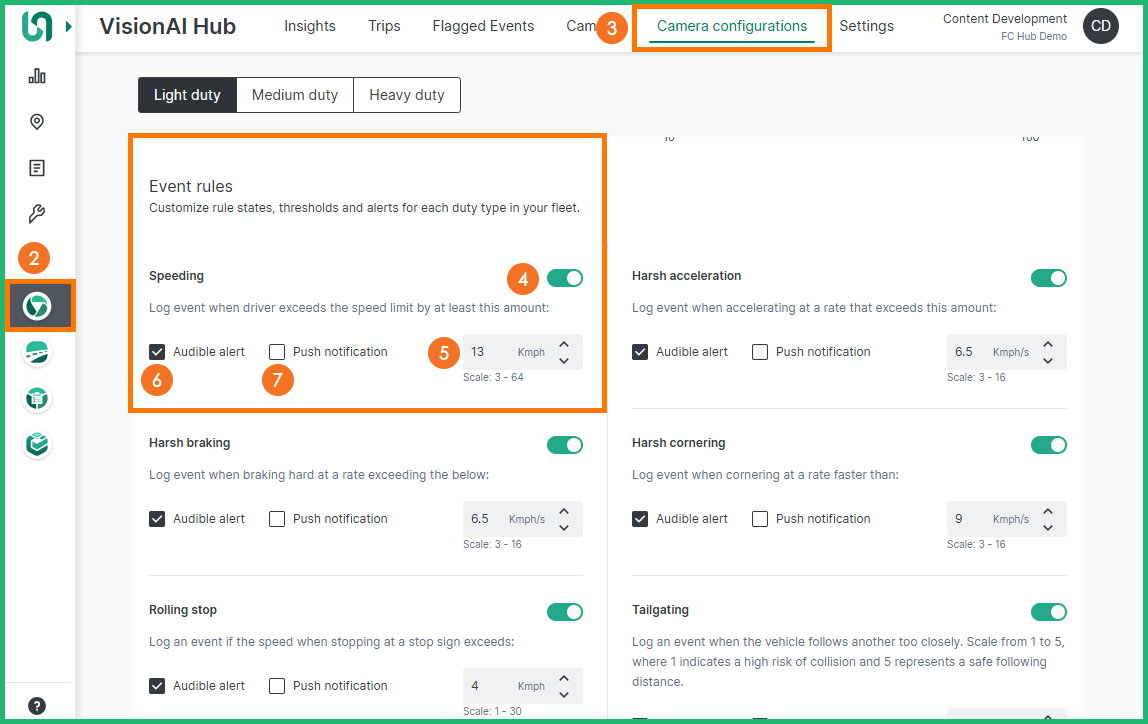1148x724 pixels.
Task: Uncheck Audible alert under Harsh braking
Action: tap(157, 519)
